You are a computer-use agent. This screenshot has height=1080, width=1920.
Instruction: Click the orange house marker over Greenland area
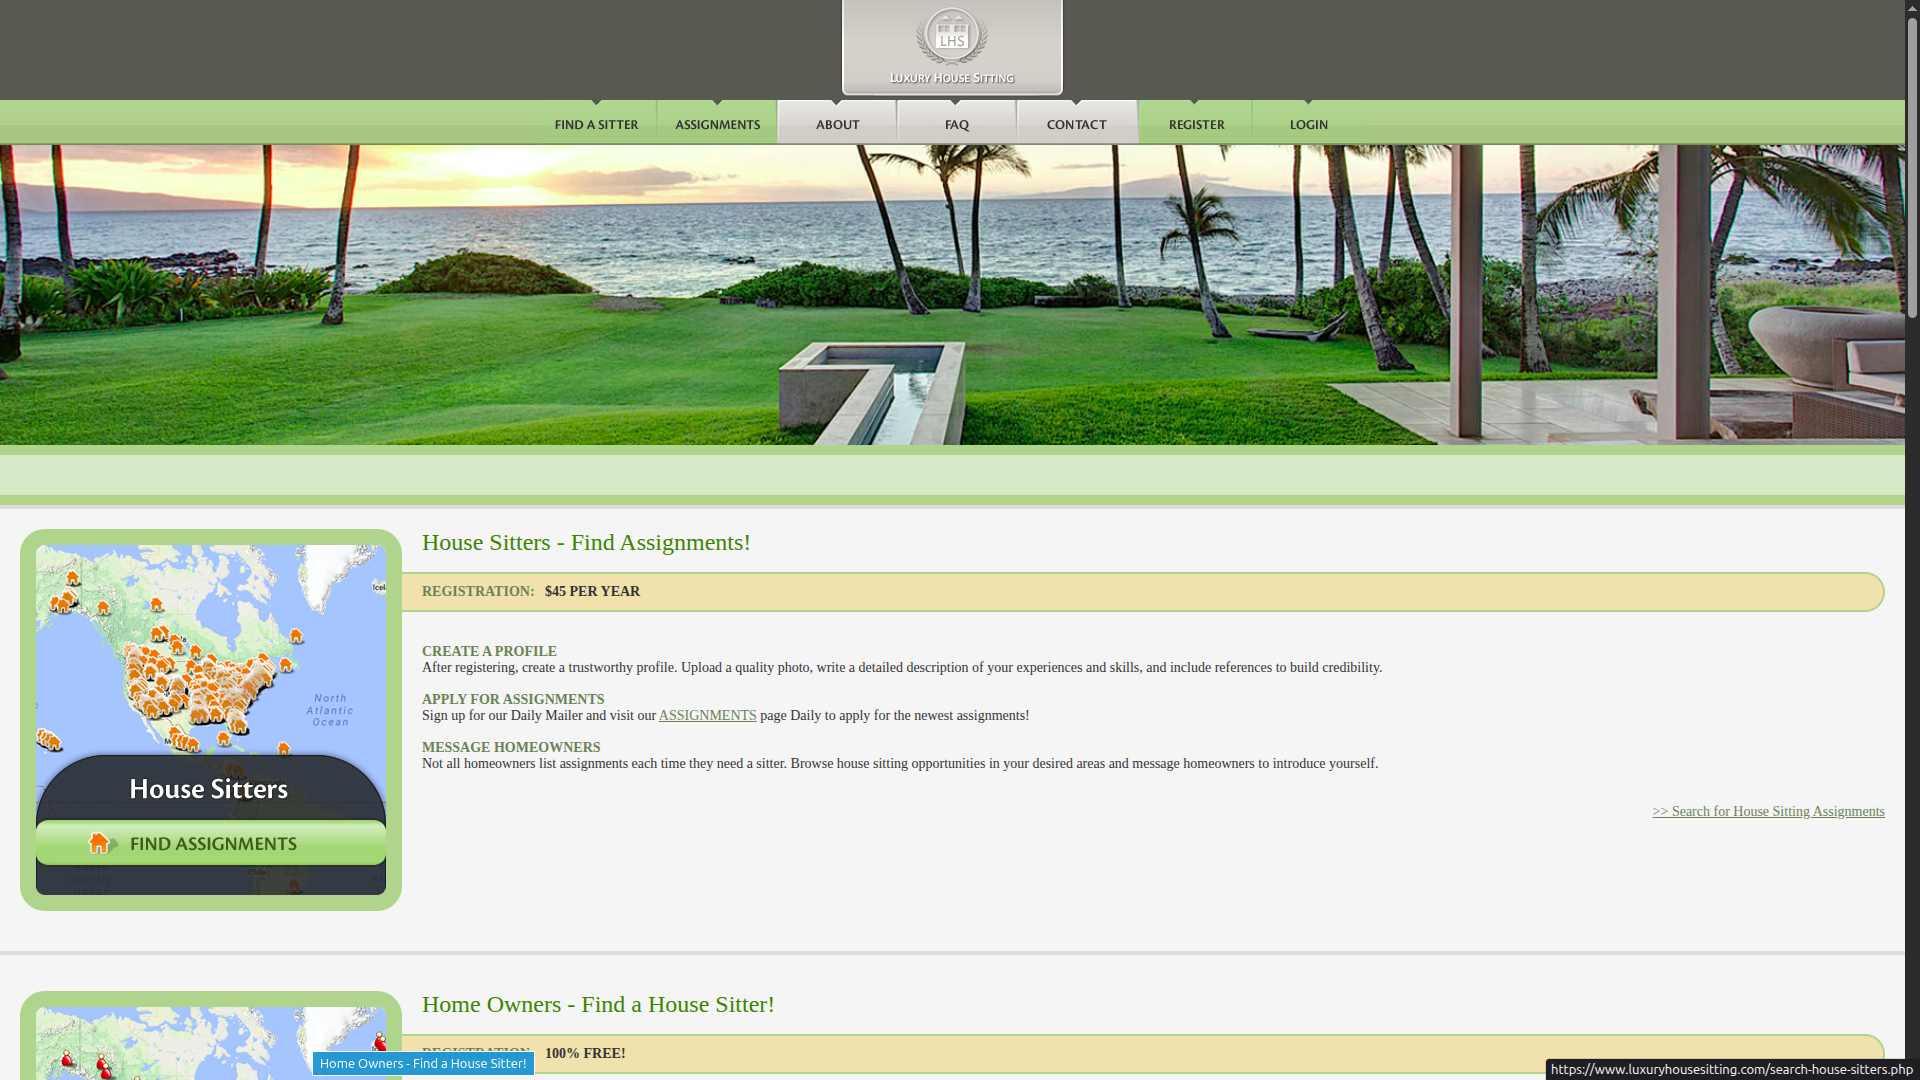(296, 636)
